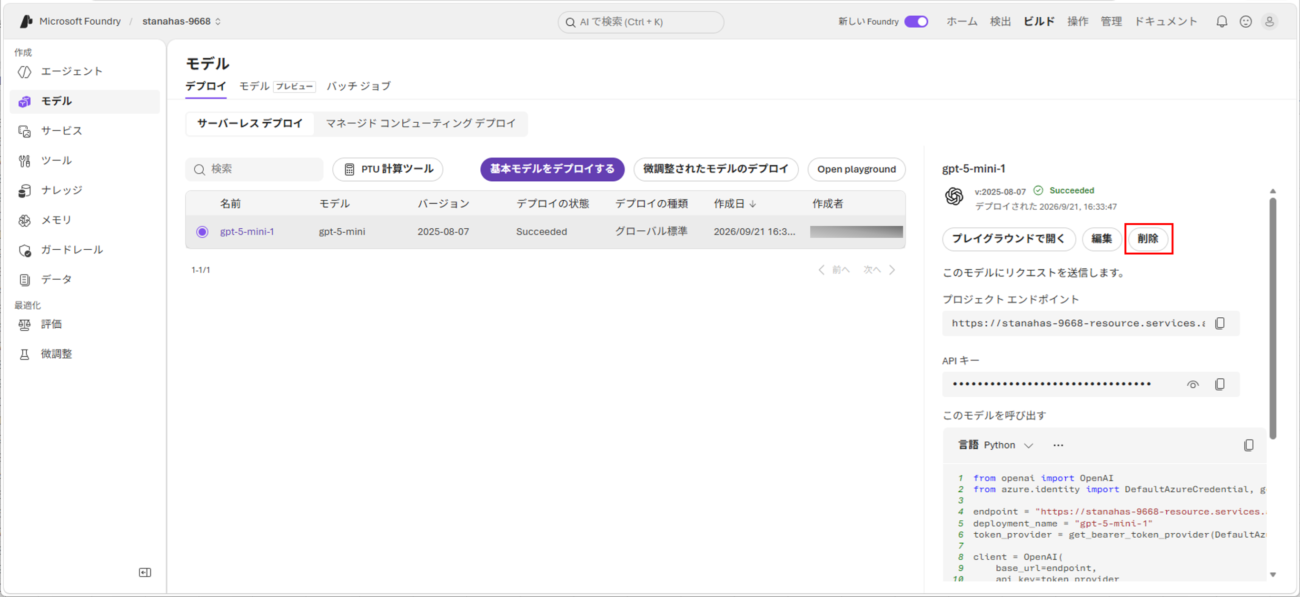Open the 操作 top menu

coord(1078,21)
